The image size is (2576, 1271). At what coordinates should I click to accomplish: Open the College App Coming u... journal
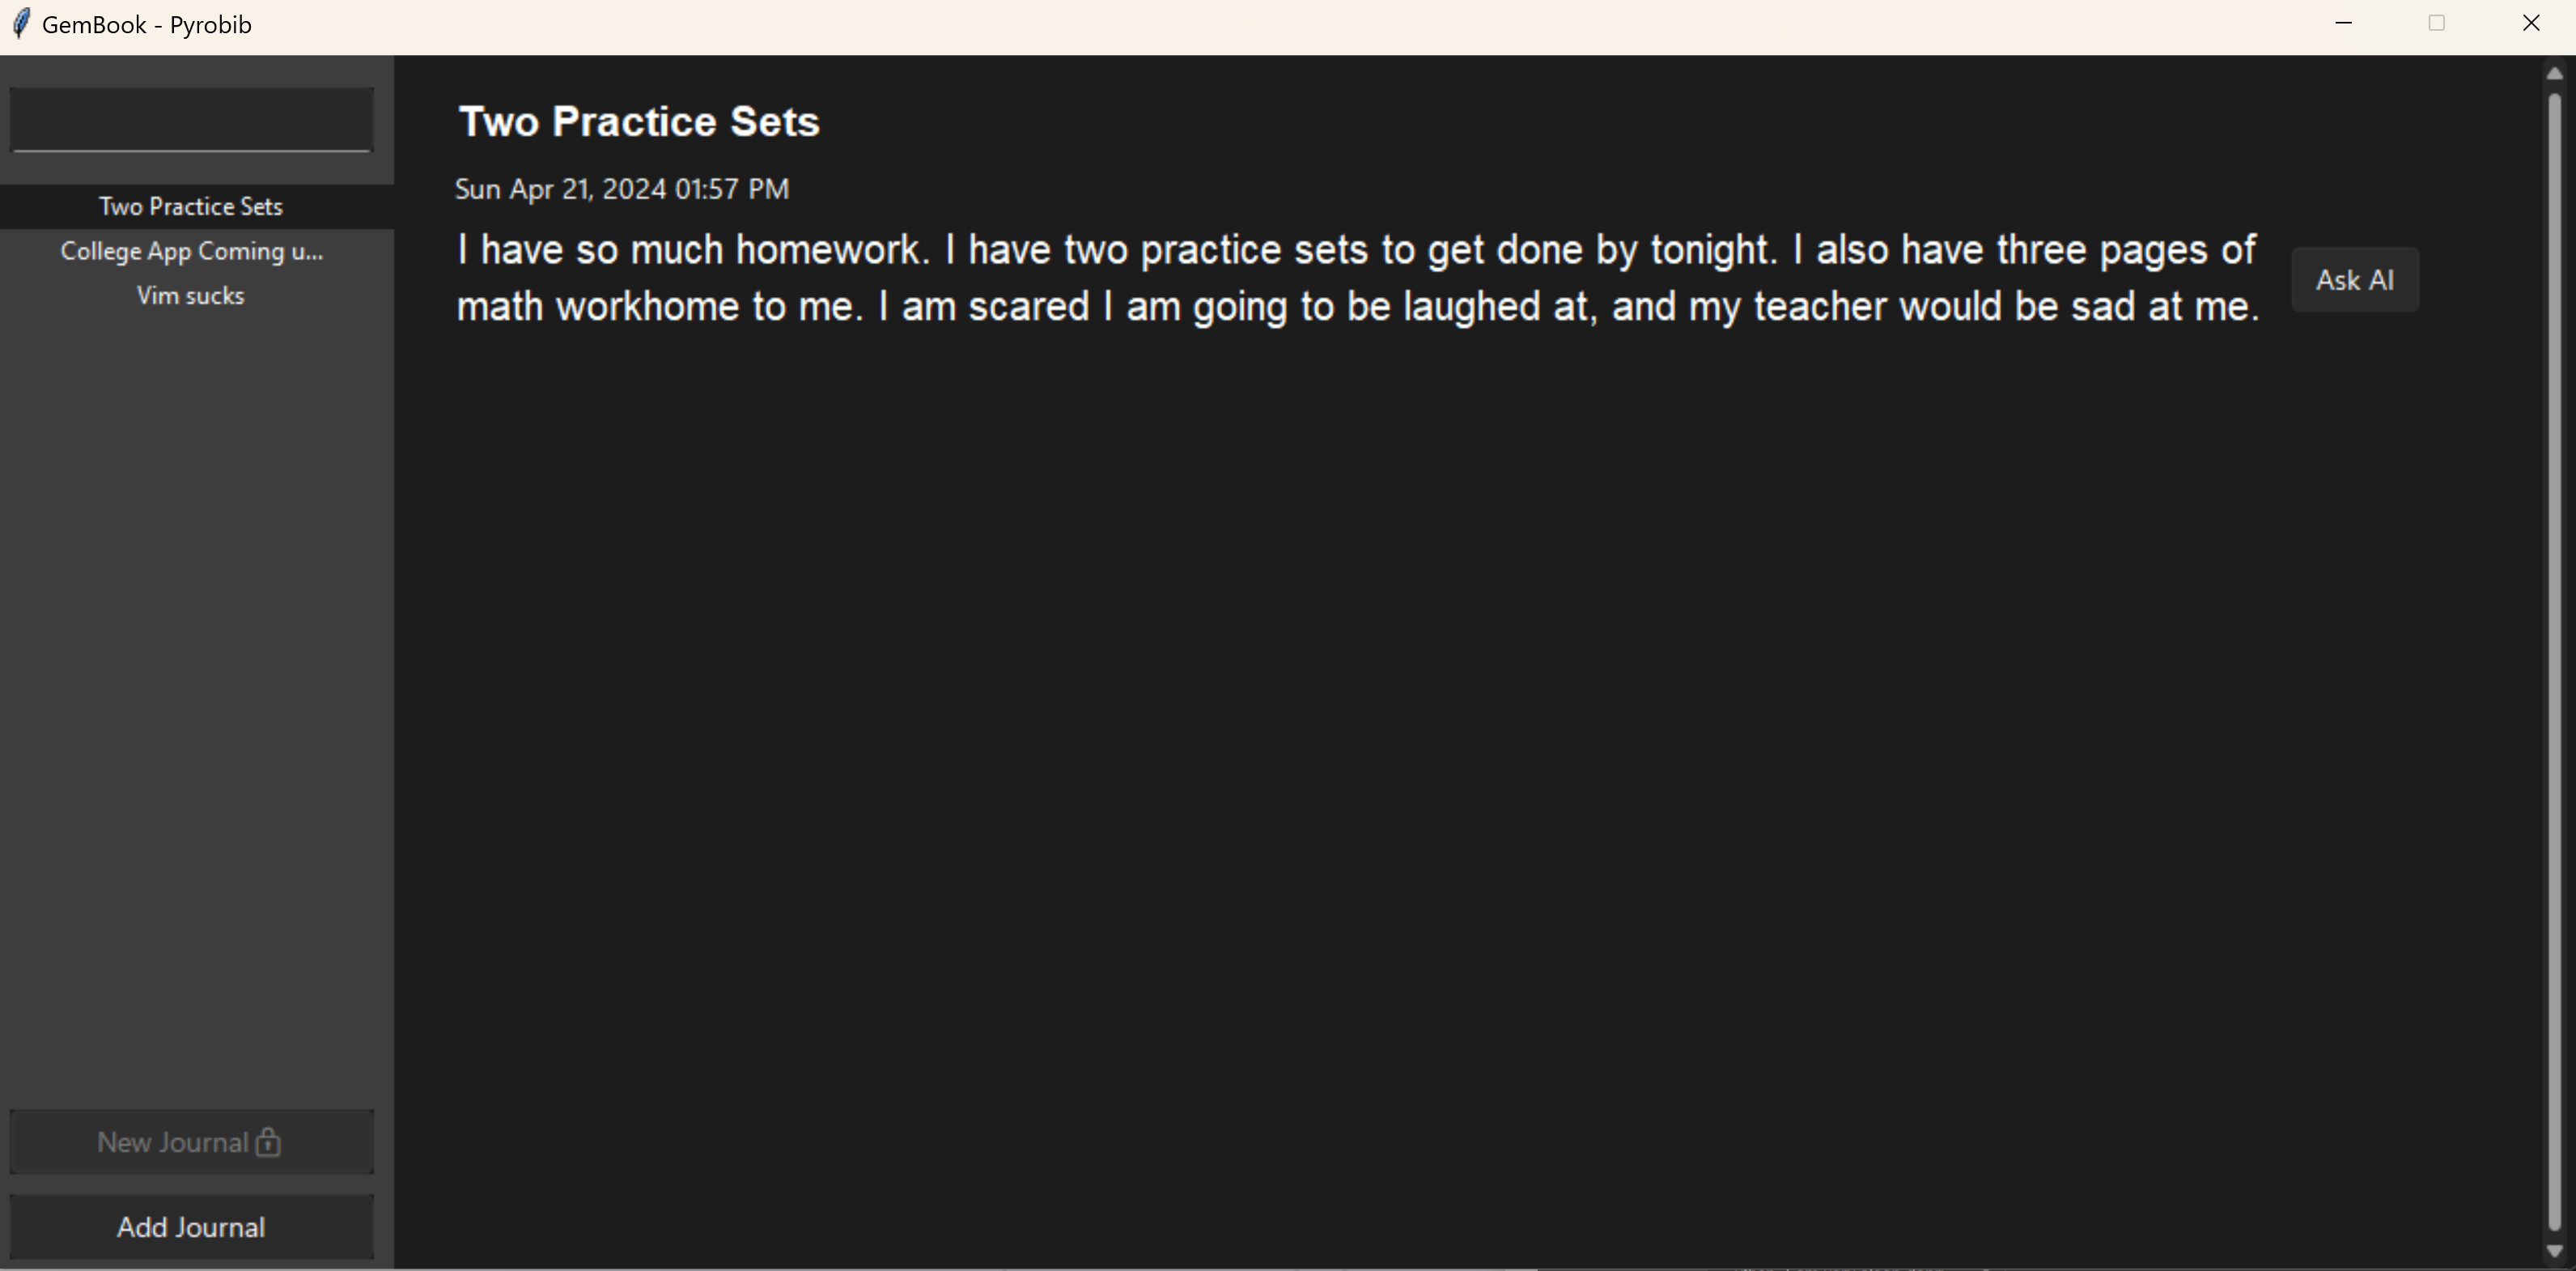(x=191, y=251)
